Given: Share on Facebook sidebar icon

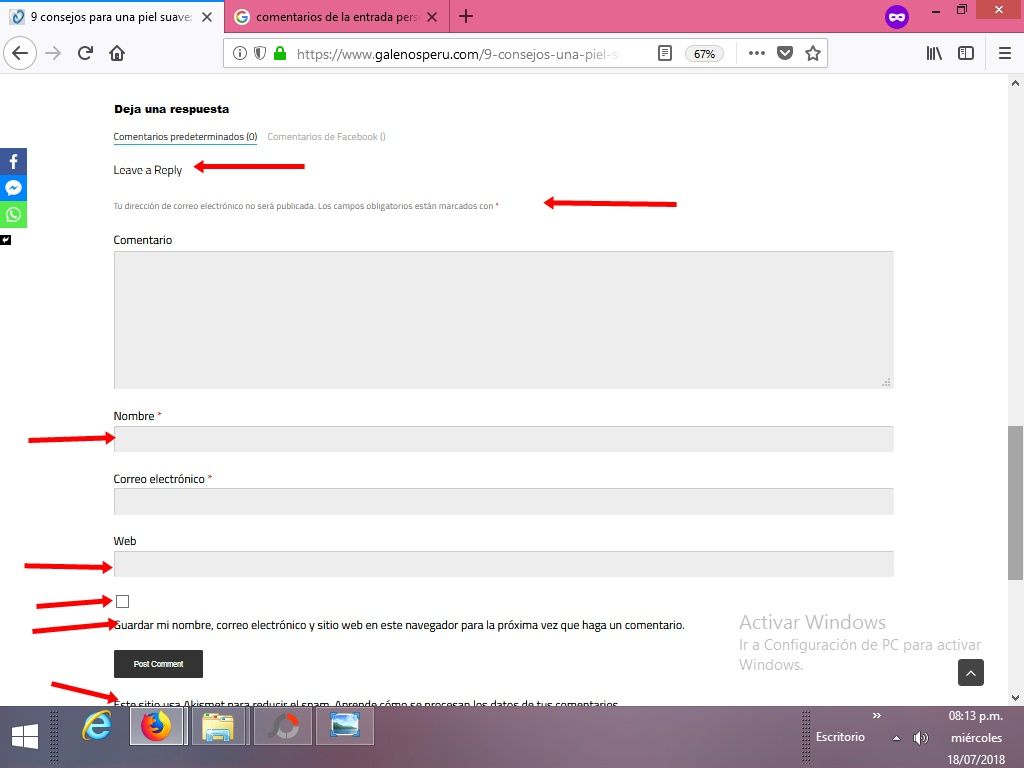Looking at the screenshot, I should [13, 161].
